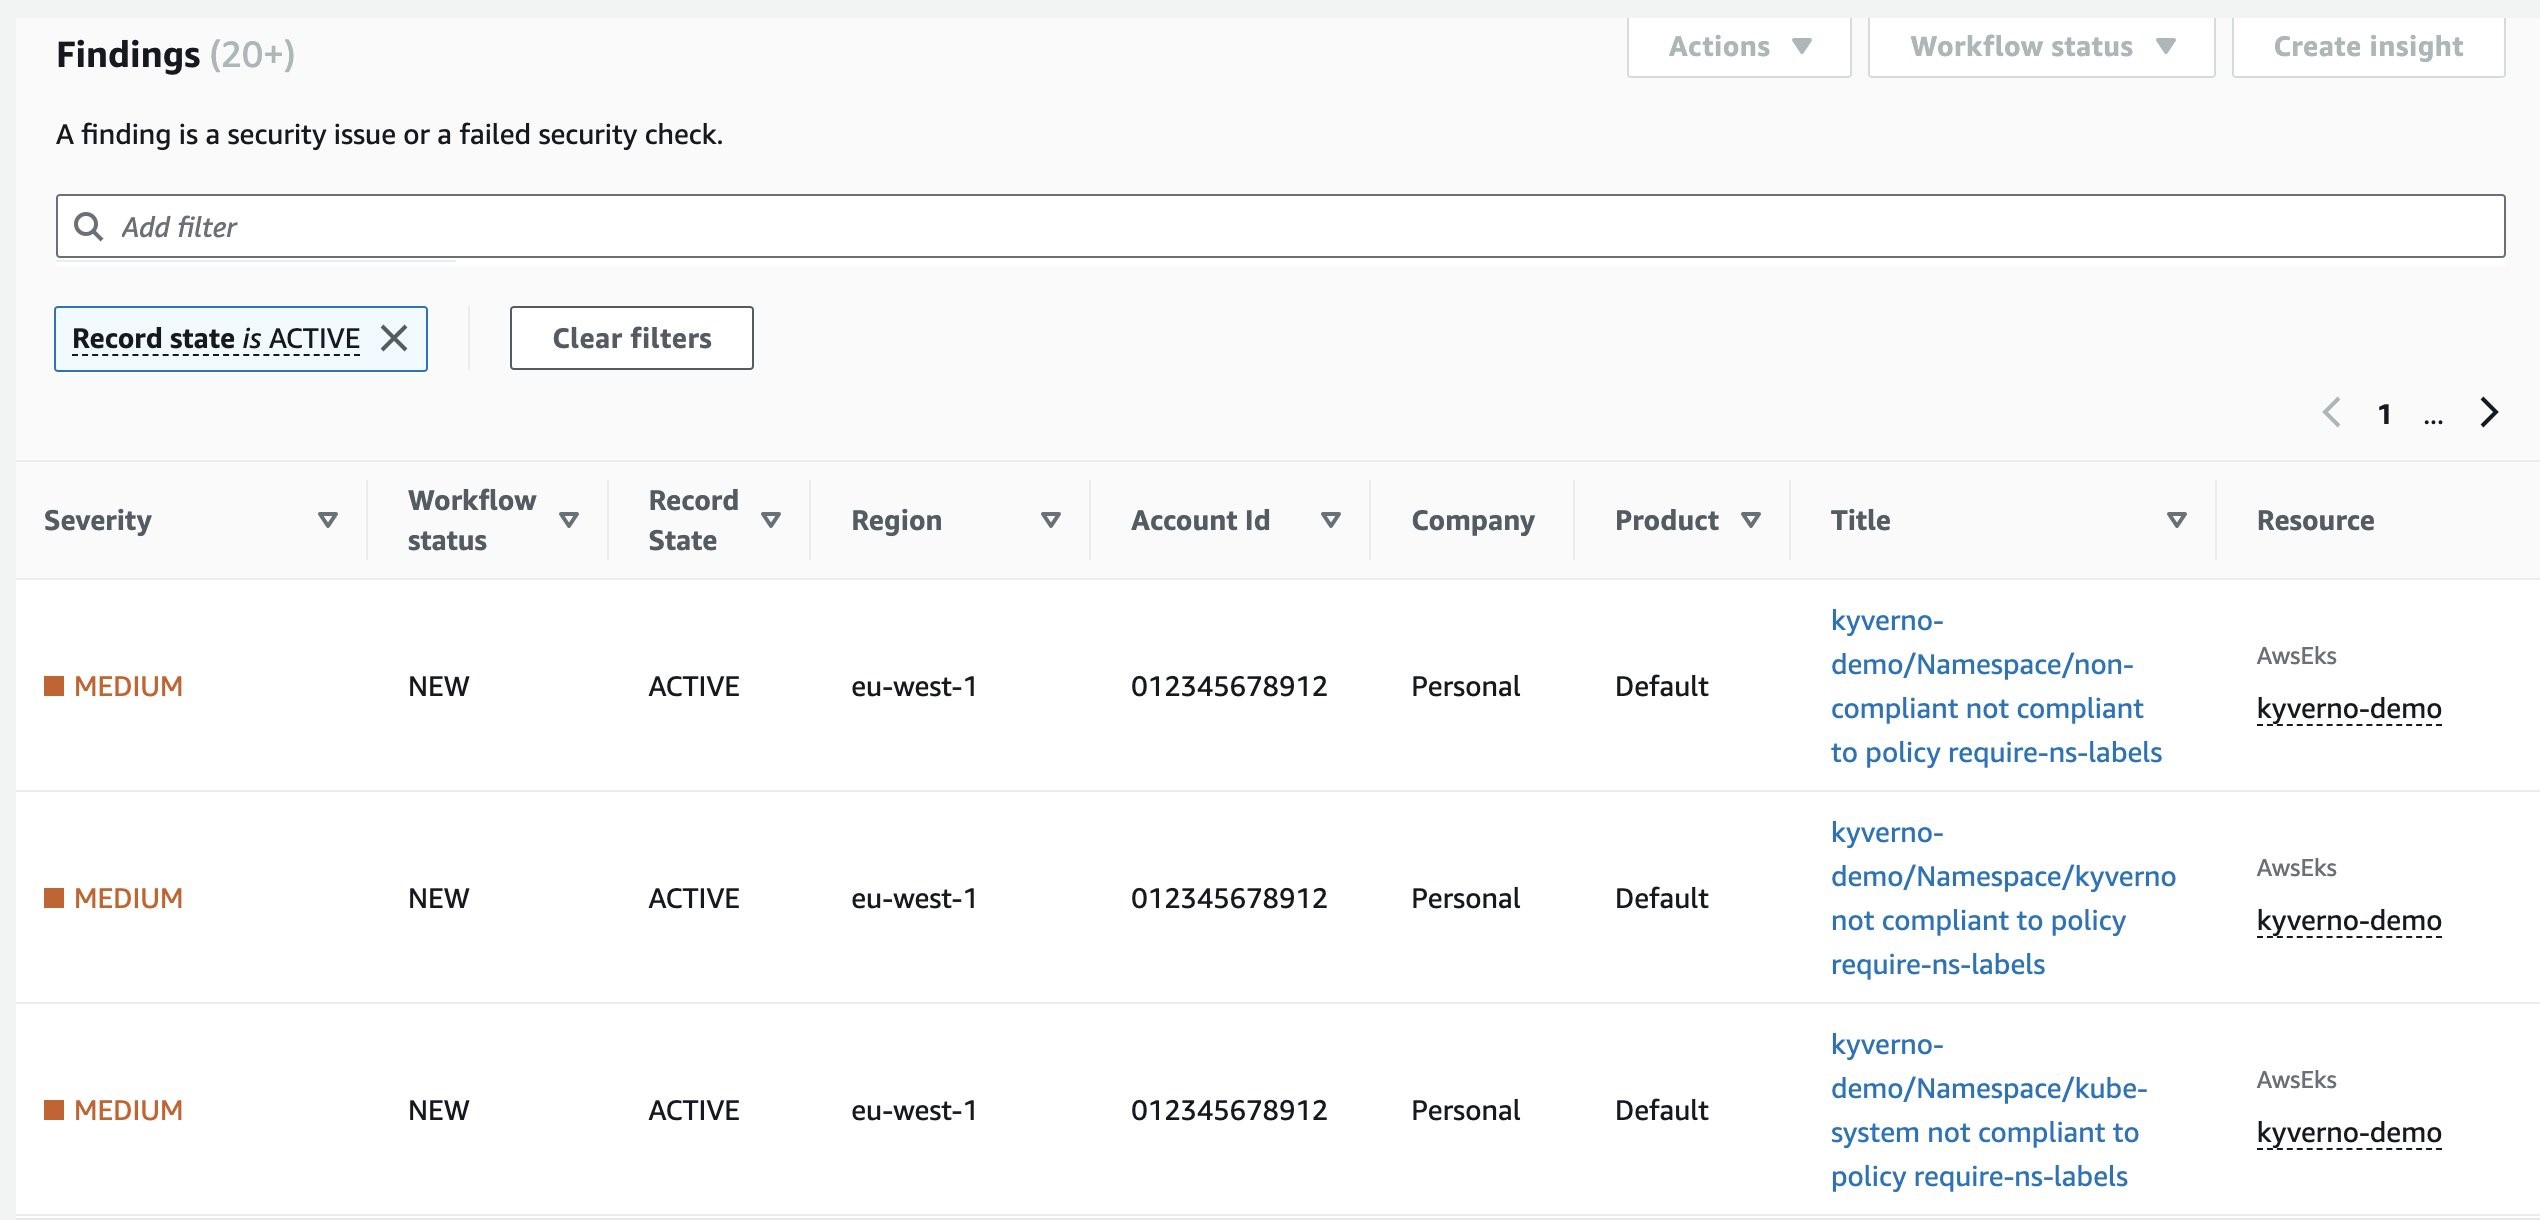Screen dimensions: 2540x1220
Task: Open the non-compliant namespace finding title link
Action: [x=1996, y=686]
